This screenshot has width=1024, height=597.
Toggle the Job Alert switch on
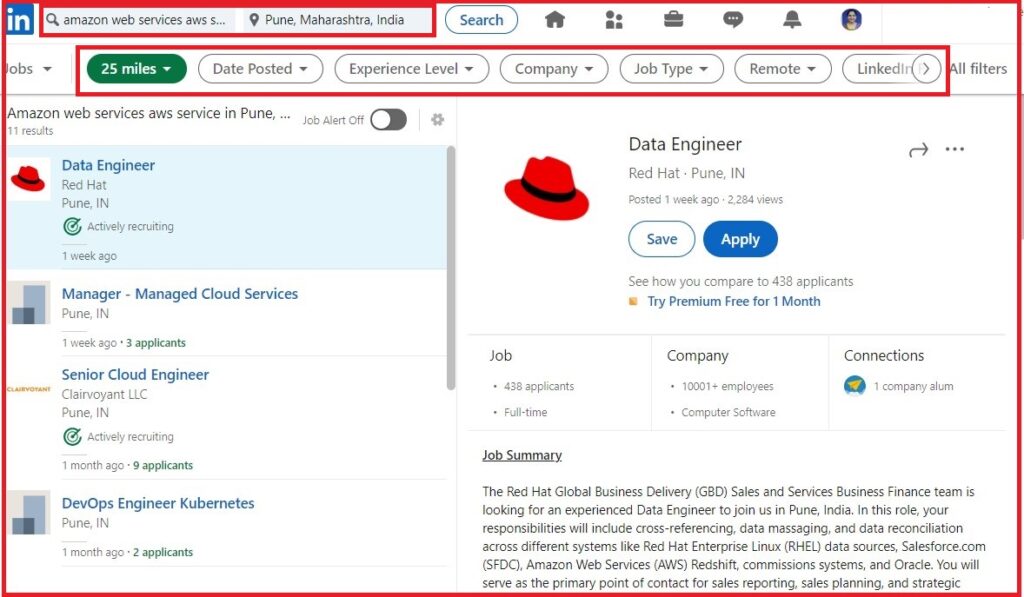click(x=388, y=120)
